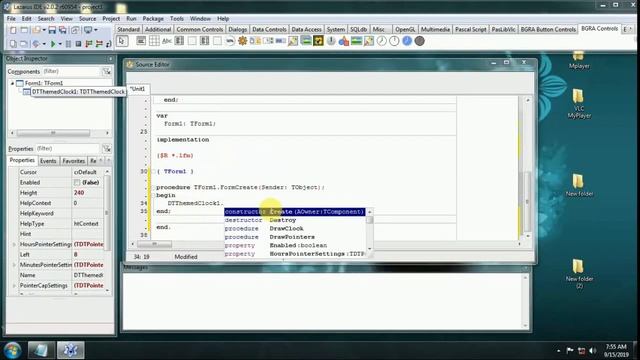Click the properties filter input field

pos(67,149)
